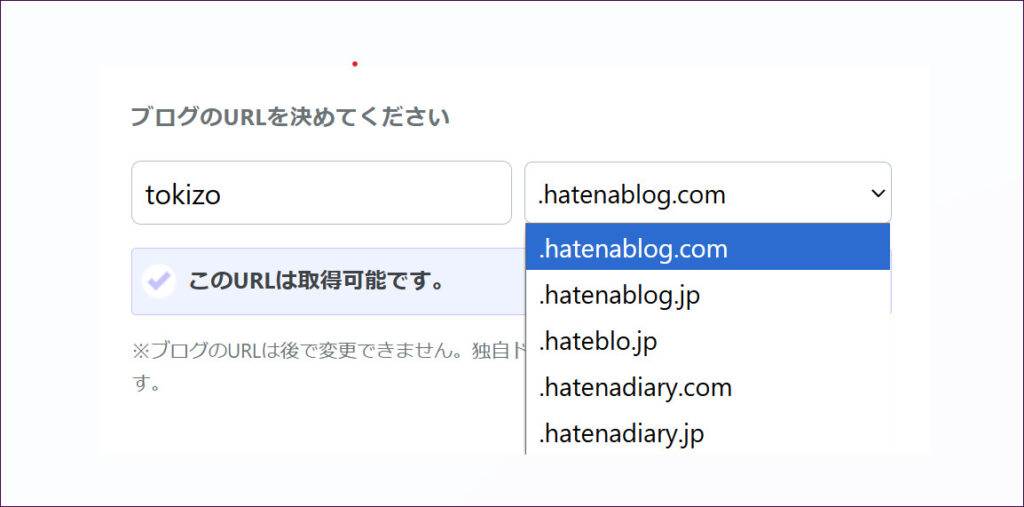Click the checkmark icon beside availability message
Screen dimensions: 1024x507
point(157,281)
